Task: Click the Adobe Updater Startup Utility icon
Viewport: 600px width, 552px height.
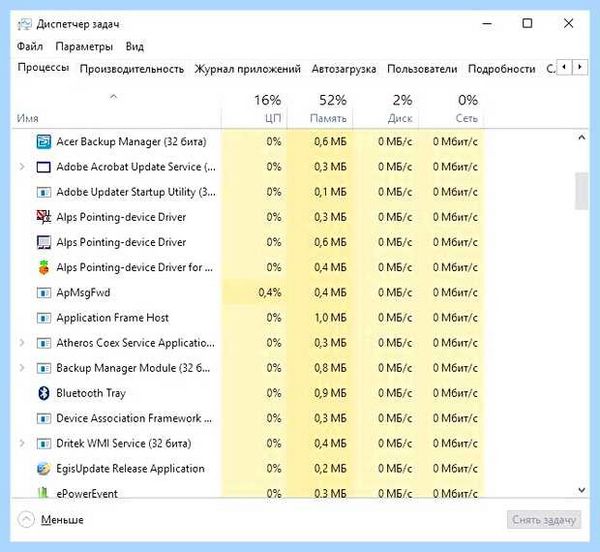Action: (44, 192)
